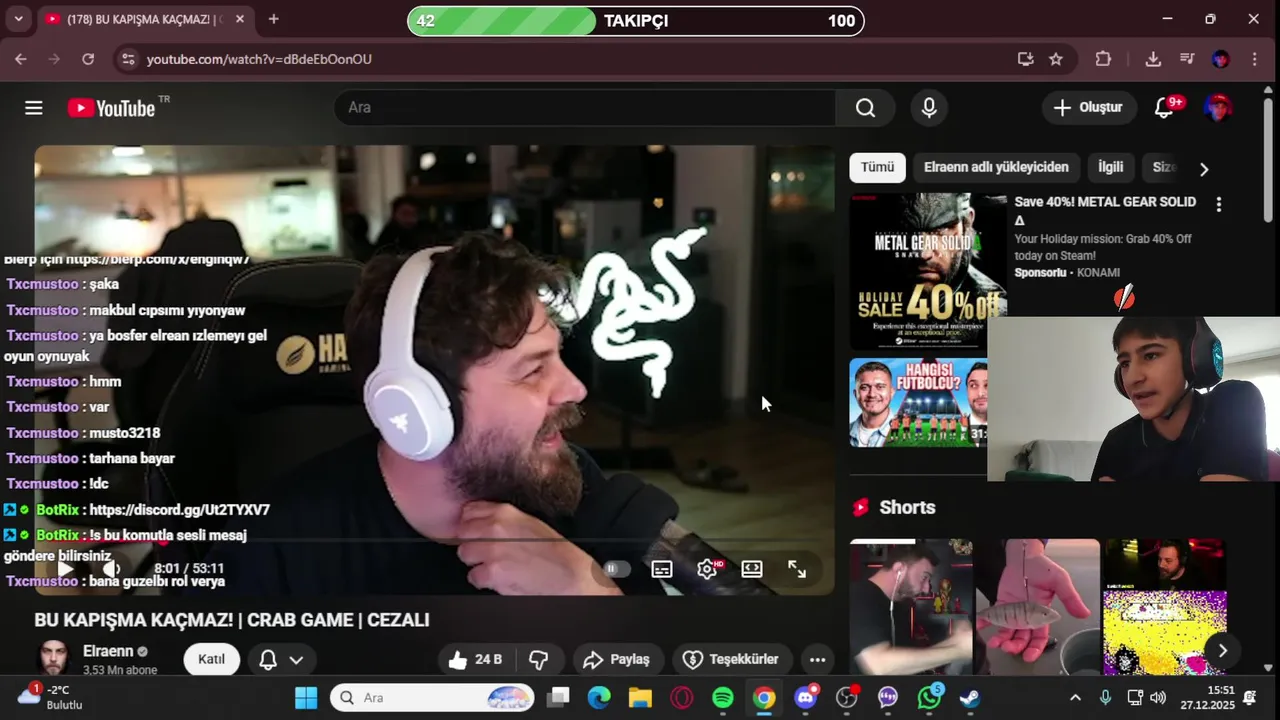Open a new tab with plus button

click(274, 19)
